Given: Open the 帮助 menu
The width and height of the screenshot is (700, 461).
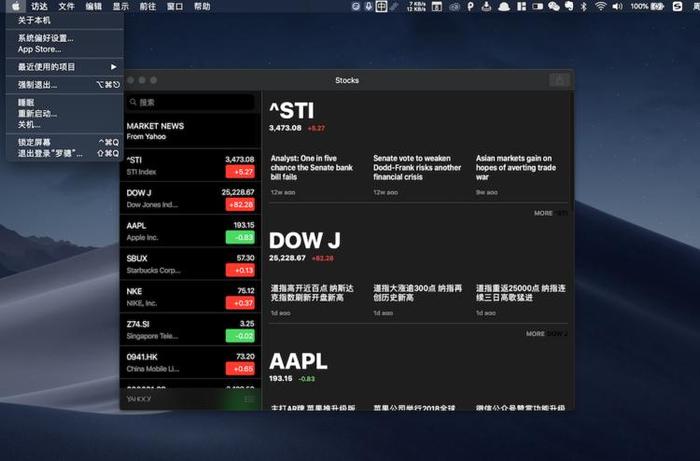Looking at the screenshot, I should (202, 6).
